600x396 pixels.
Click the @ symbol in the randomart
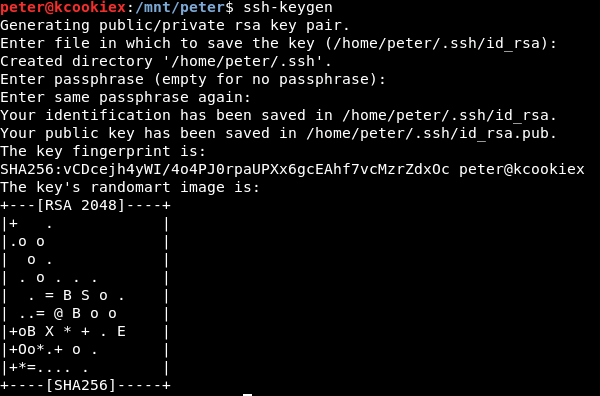click(59, 314)
